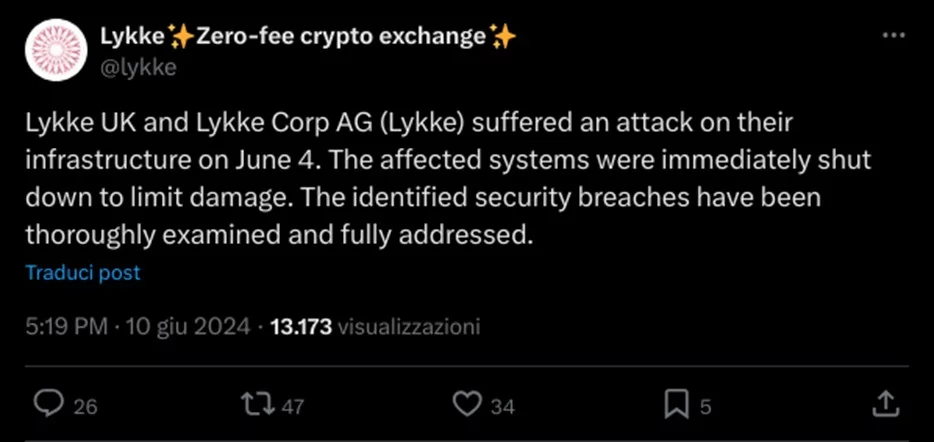The height and width of the screenshot is (442, 934).
Task: Click the reply count 26
Action: (86, 406)
